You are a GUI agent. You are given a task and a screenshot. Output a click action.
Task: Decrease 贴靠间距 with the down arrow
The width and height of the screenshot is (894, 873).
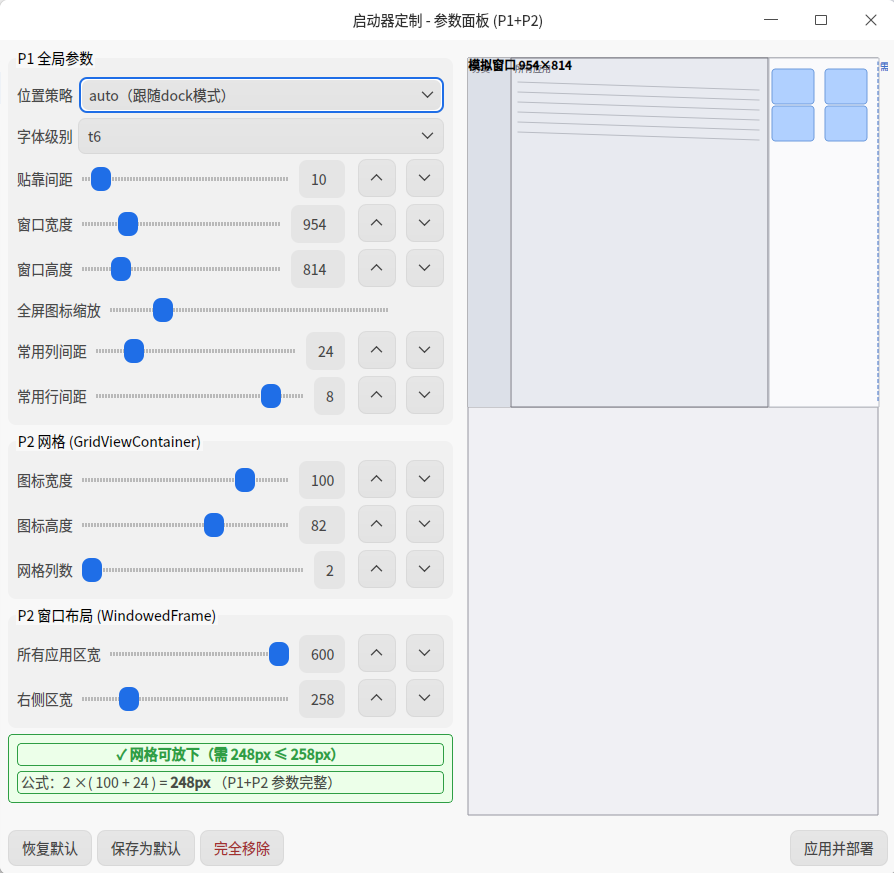[425, 178]
